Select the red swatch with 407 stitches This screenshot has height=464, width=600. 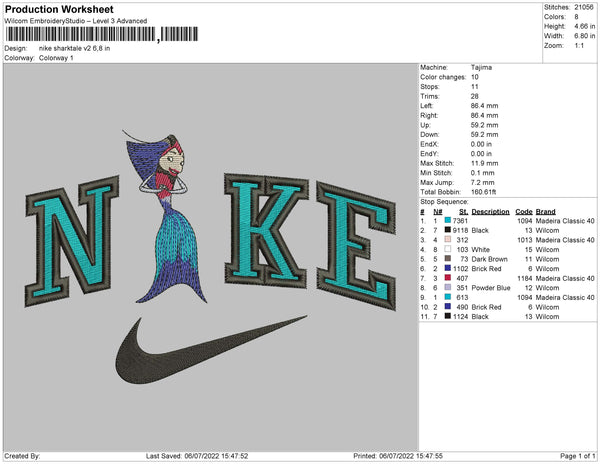click(448, 278)
